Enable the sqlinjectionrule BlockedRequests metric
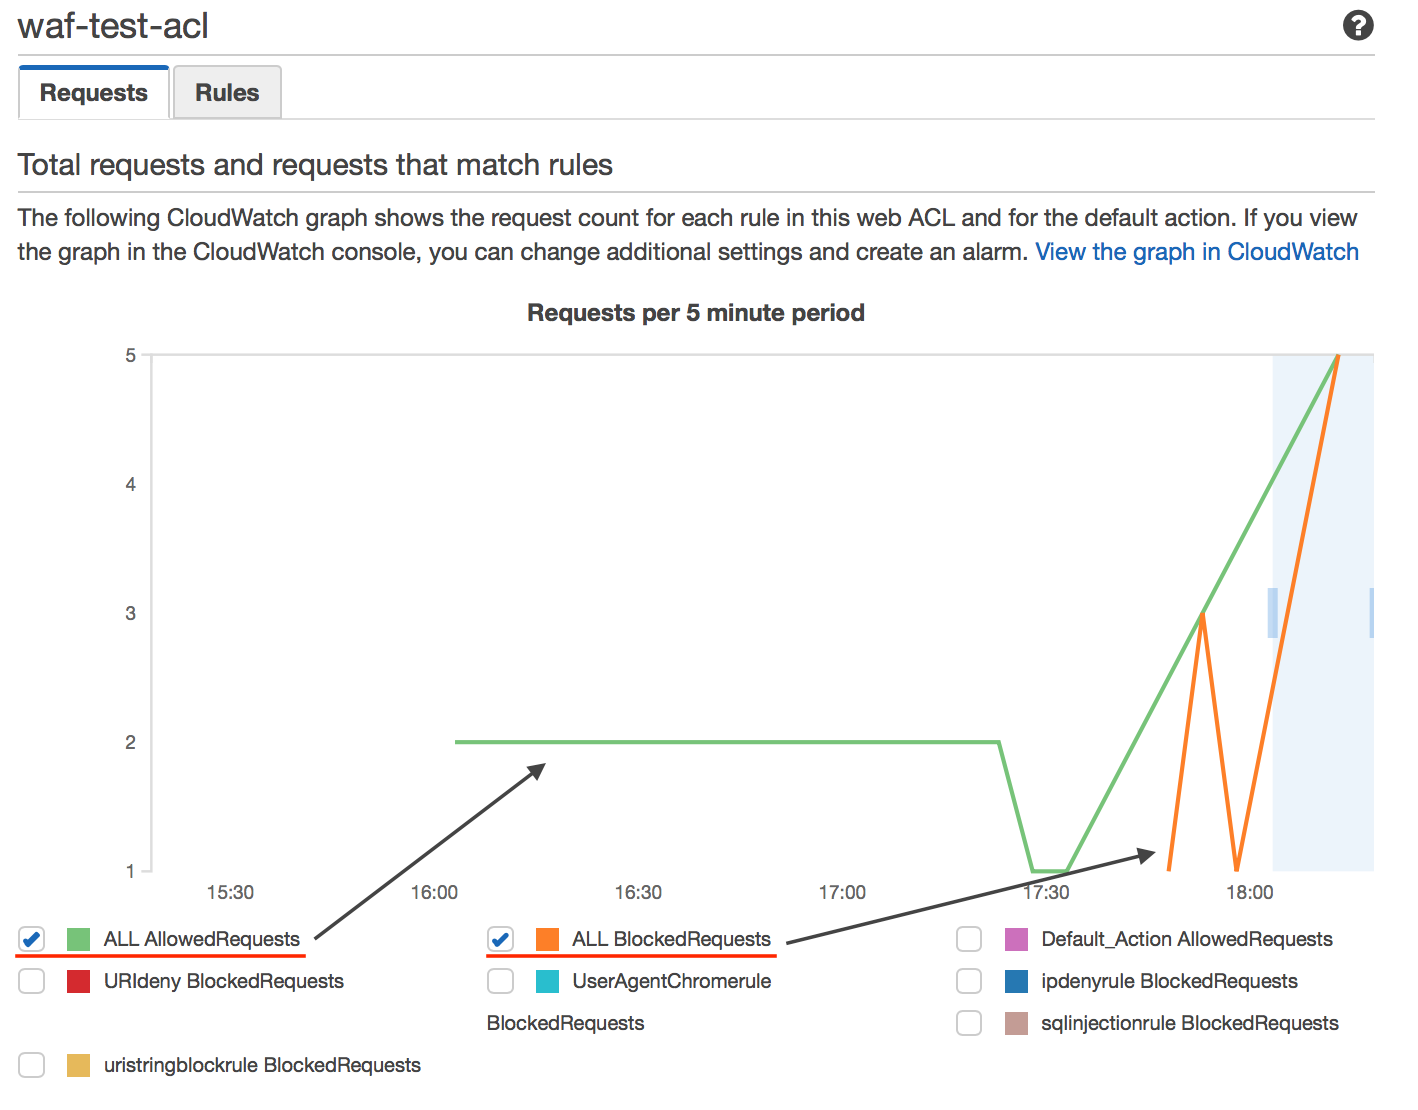 coord(968,1023)
